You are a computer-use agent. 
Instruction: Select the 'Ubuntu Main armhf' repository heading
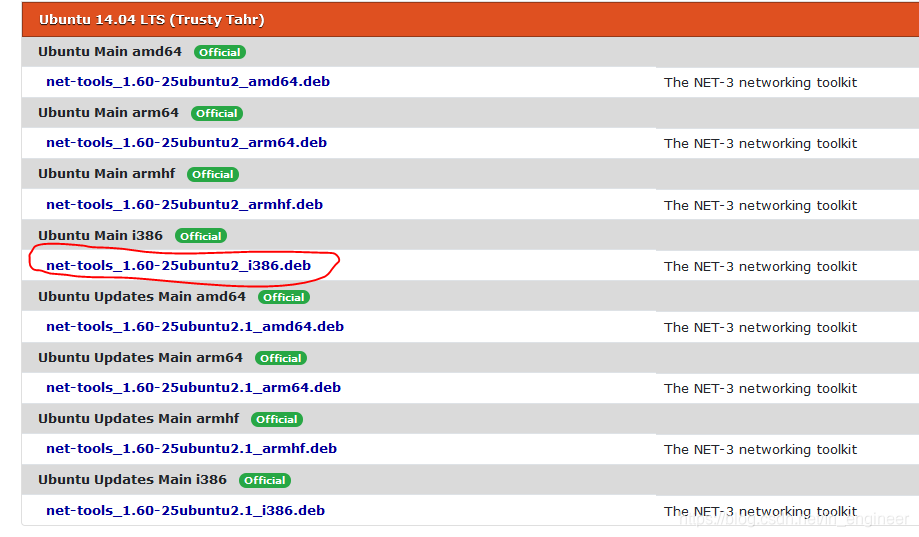[x=107, y=174]
